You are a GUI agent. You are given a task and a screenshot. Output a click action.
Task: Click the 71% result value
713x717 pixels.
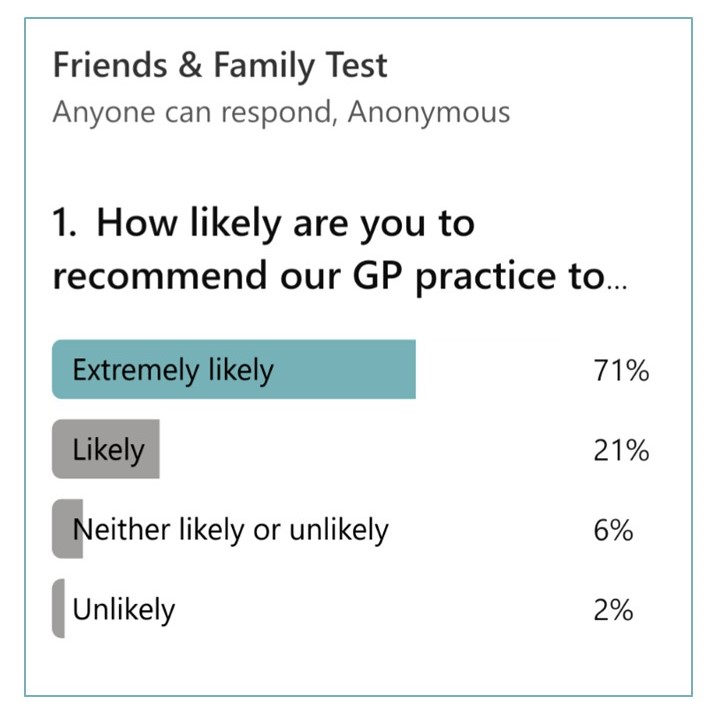pyautogui.click(x=621, y=370)
